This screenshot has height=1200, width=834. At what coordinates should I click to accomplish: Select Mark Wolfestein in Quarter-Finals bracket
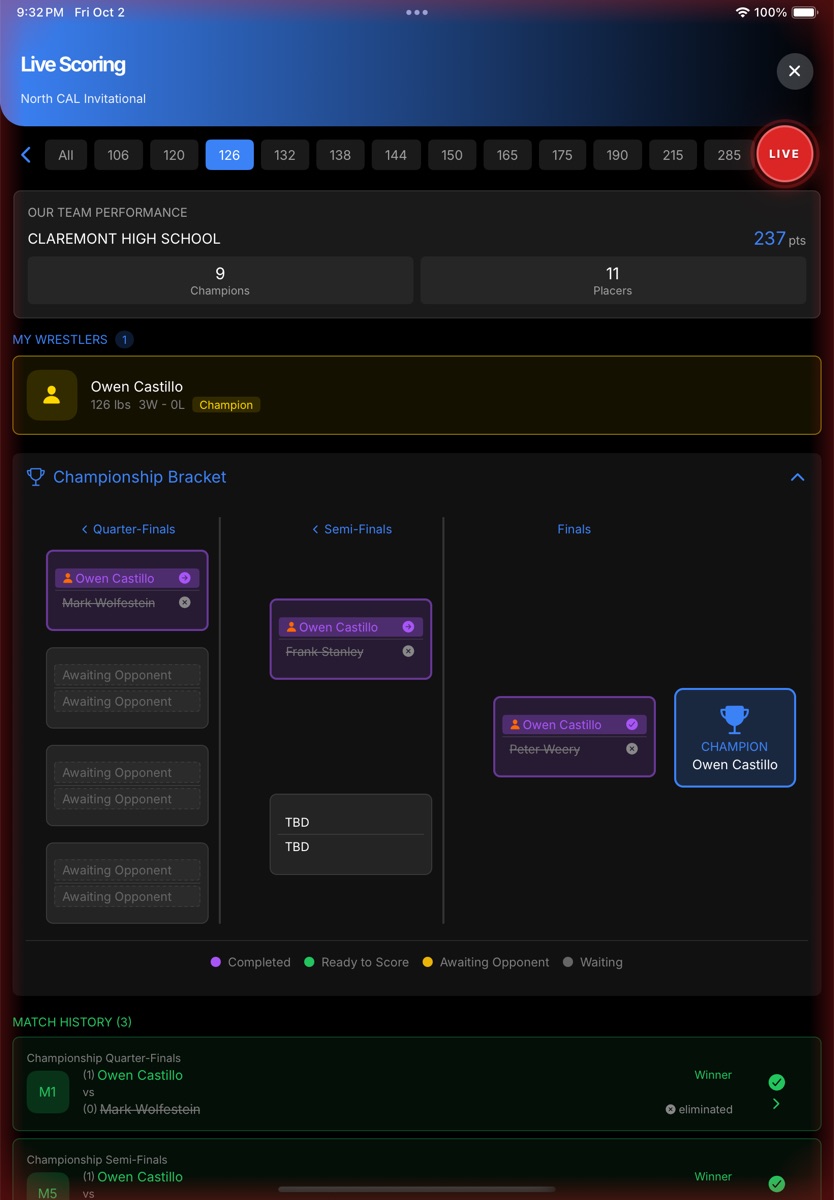tap(108, 603)
